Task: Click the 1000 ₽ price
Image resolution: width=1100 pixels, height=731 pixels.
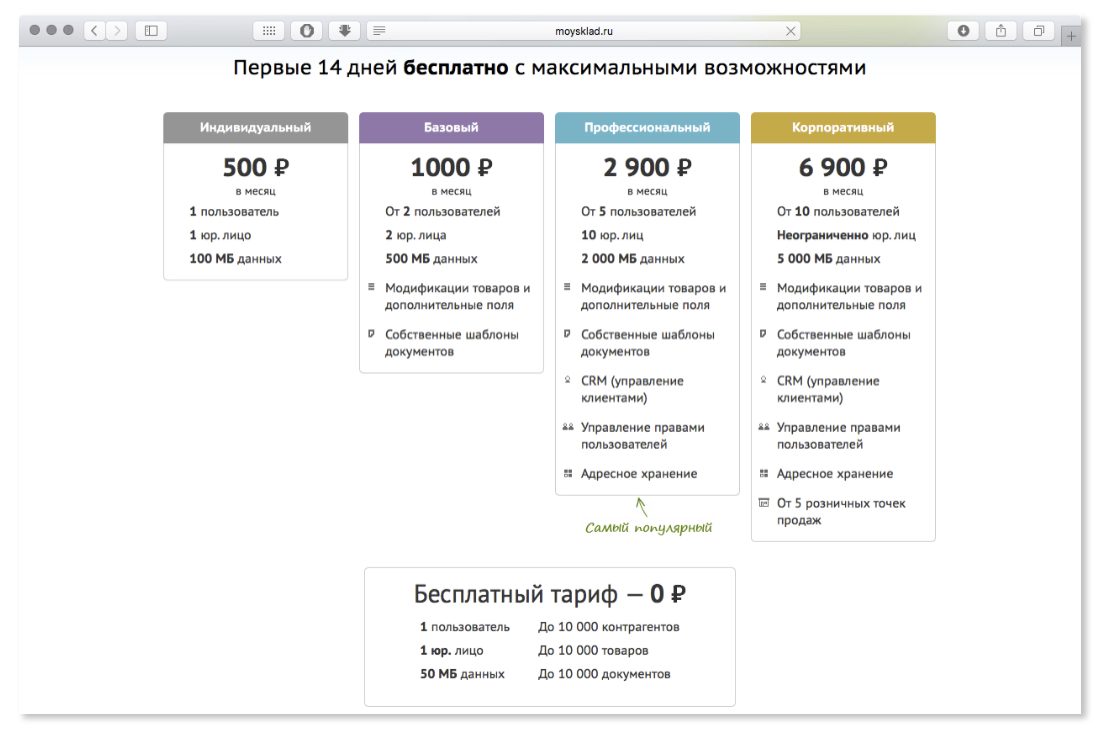Action: 451,168
